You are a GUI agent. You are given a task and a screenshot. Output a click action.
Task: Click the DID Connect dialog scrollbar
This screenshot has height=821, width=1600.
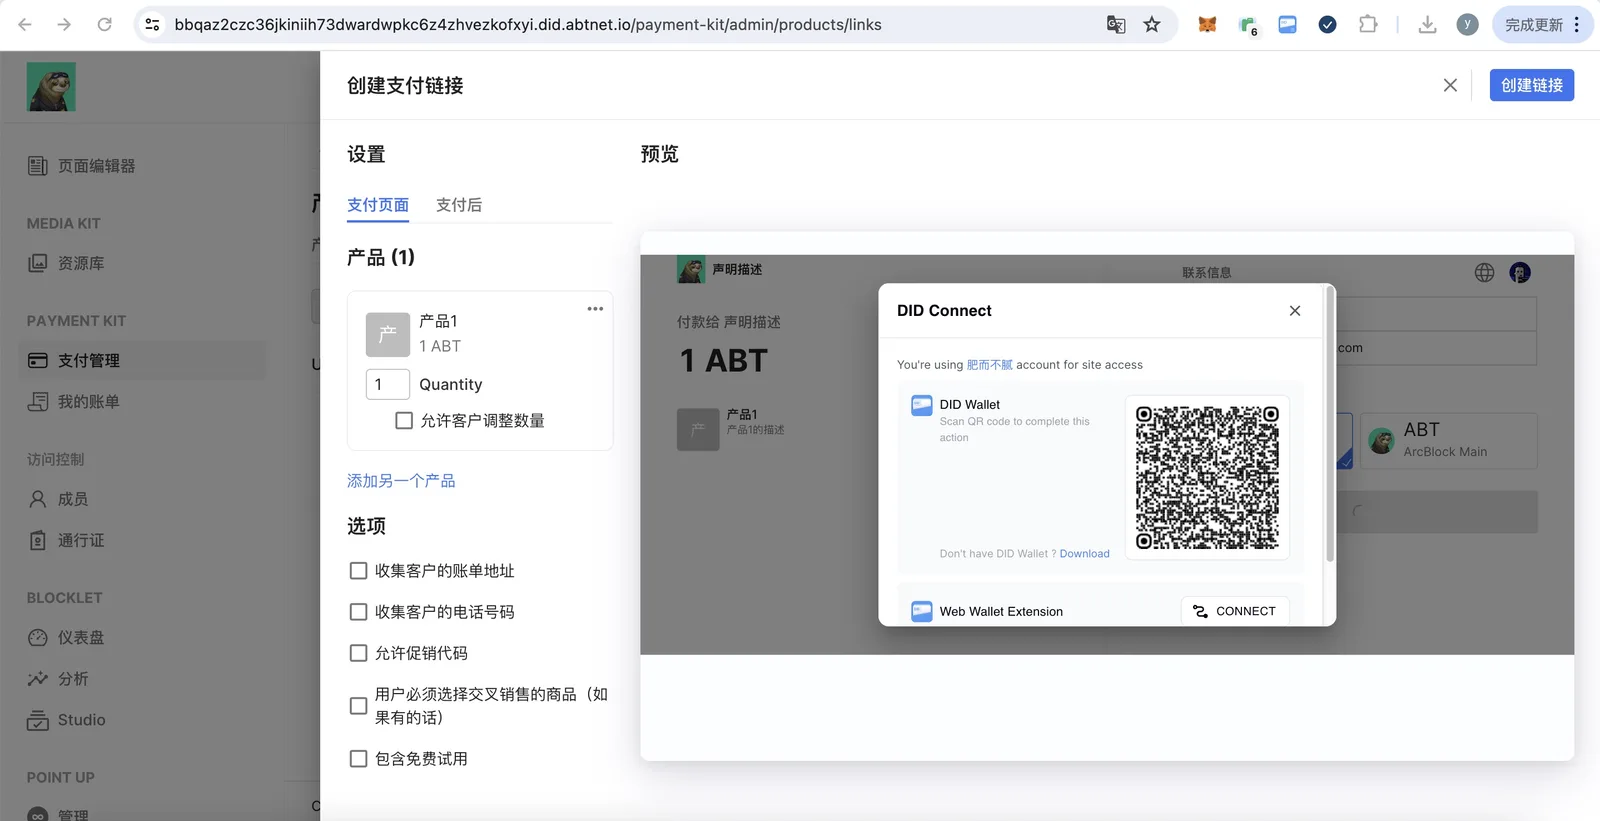[1330, 424]
